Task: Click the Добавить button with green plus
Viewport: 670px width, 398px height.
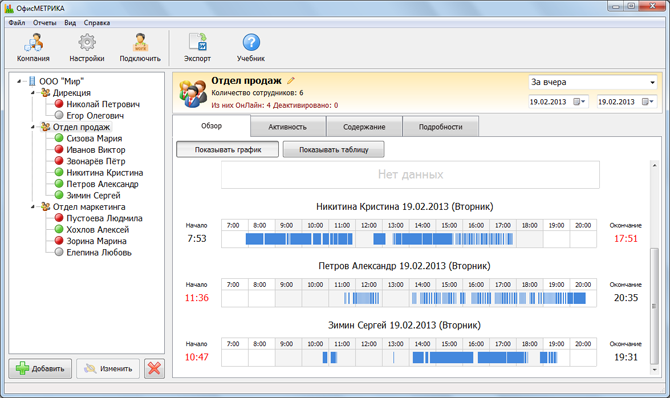Action: (x=40, y=369)
